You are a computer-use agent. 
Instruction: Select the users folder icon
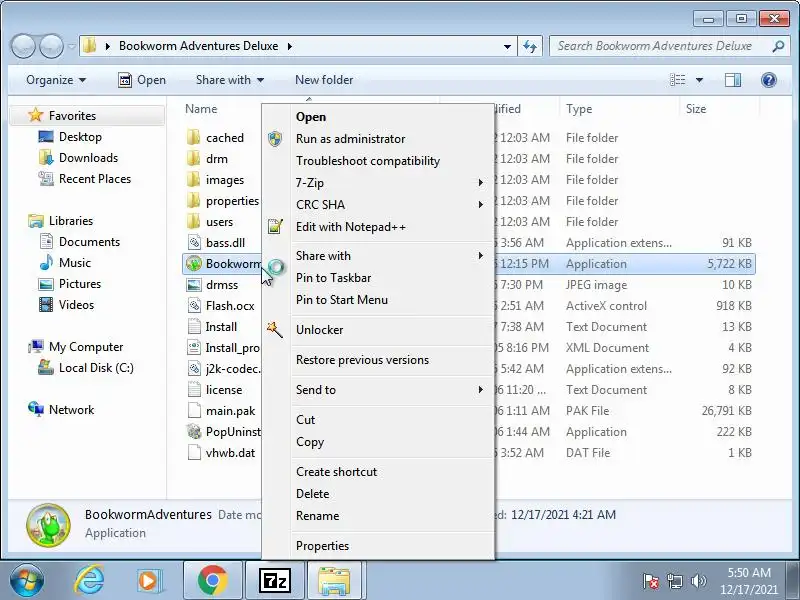[x=193, y=221]
